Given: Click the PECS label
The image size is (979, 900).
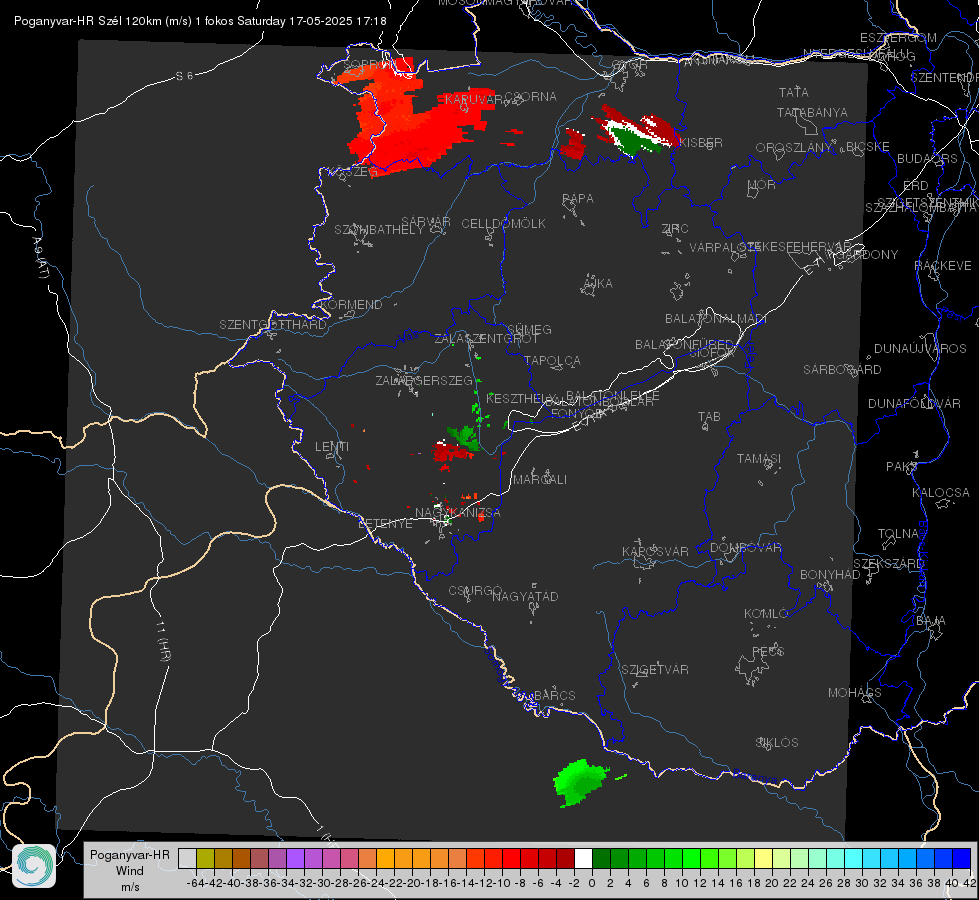Looking at the screenshot, I should pyautogui.click(x=767, y=651).
